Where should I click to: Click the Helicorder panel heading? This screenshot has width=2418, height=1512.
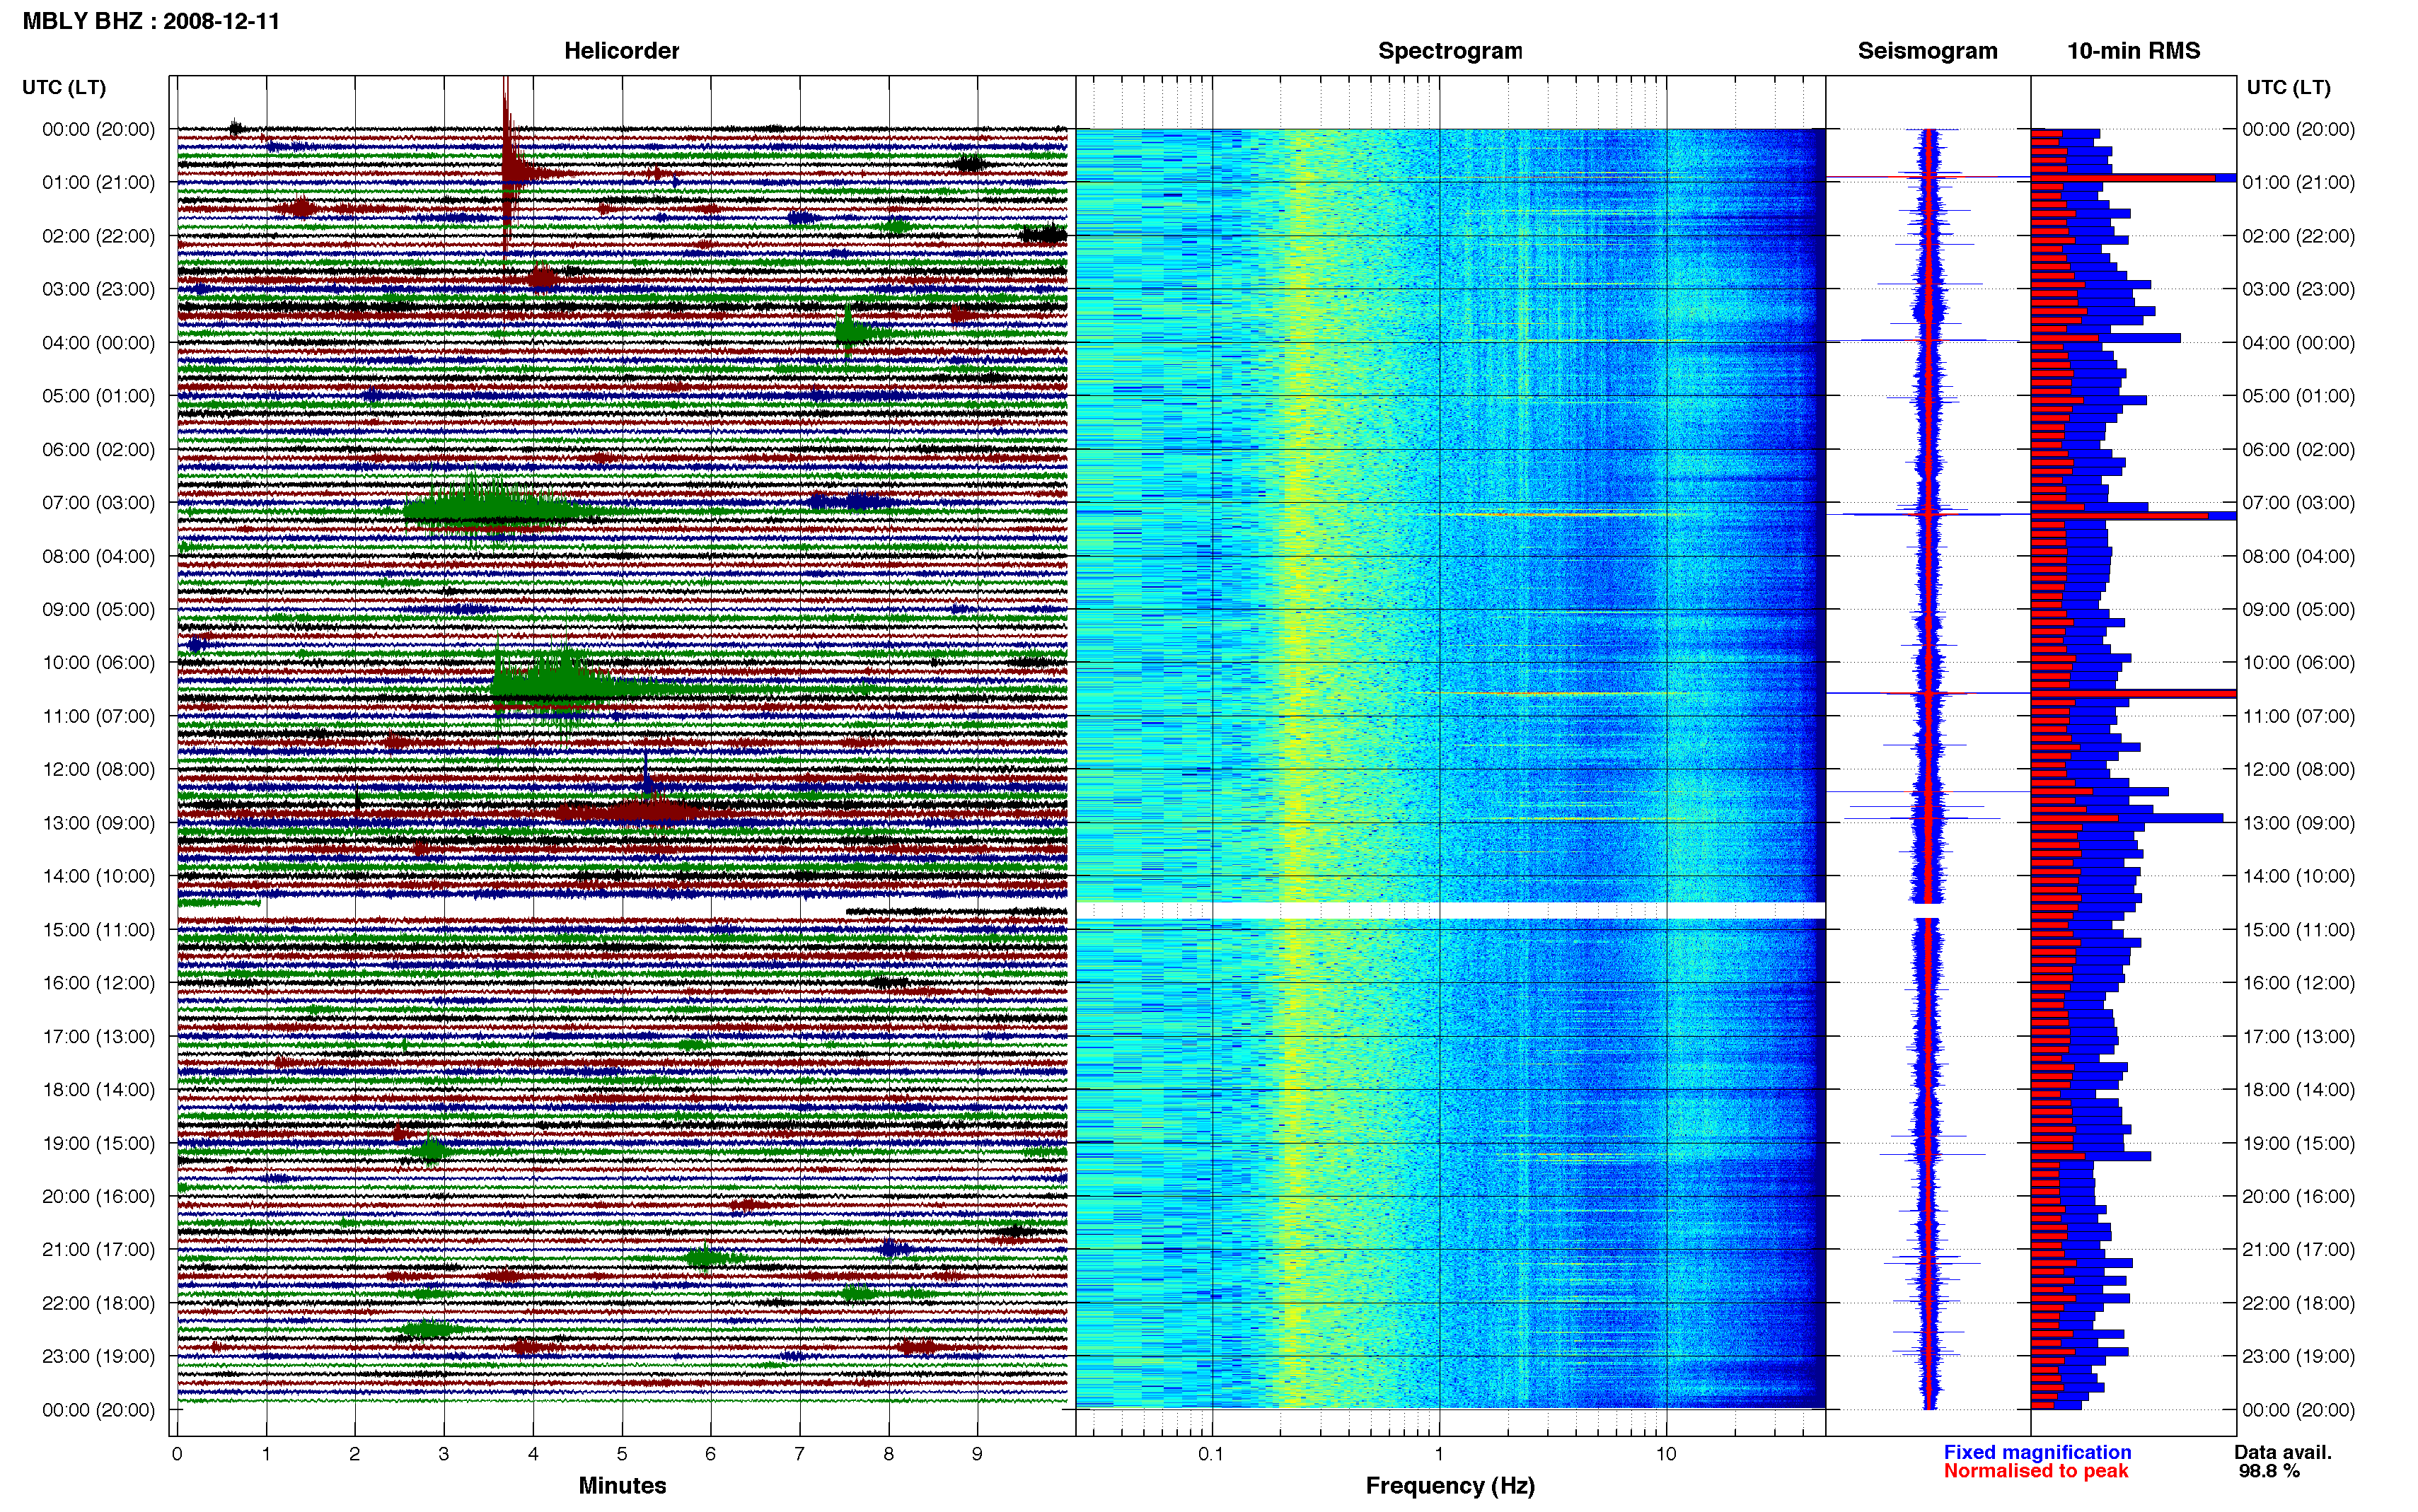pyautogui.click(x=621, y=51)
